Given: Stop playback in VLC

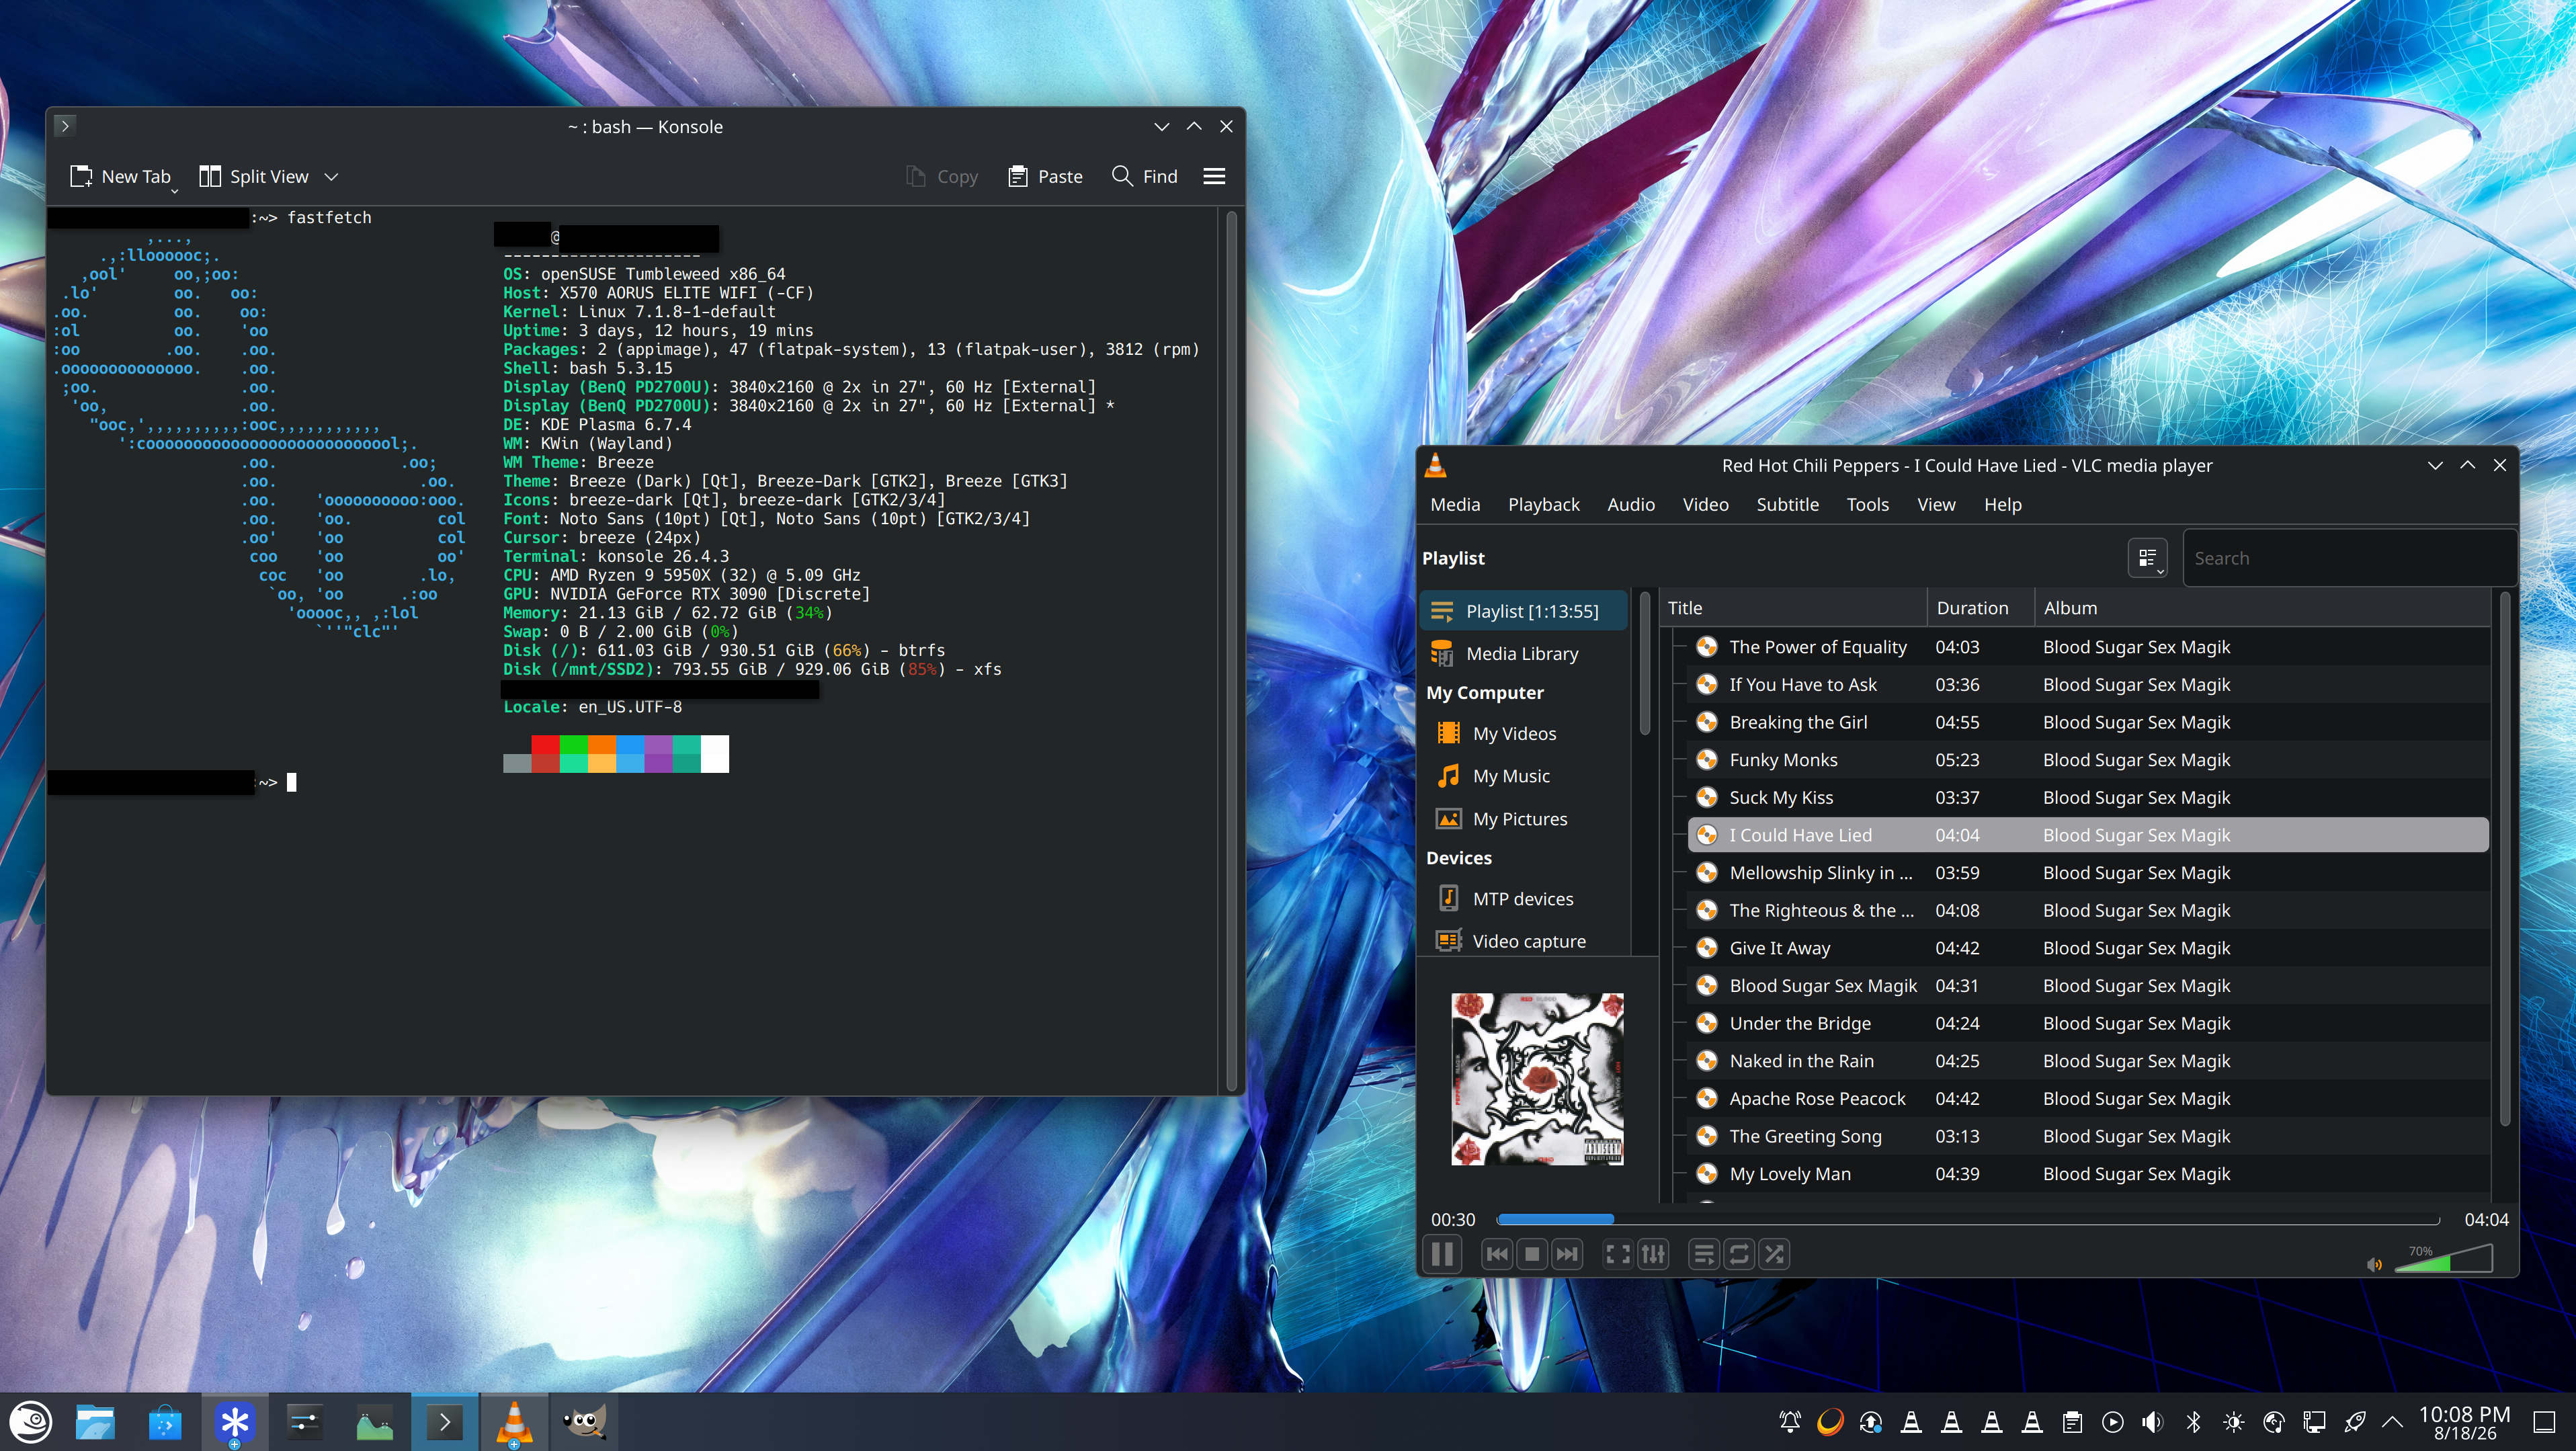Looking at the screenshot, I should (1532, 1254).
